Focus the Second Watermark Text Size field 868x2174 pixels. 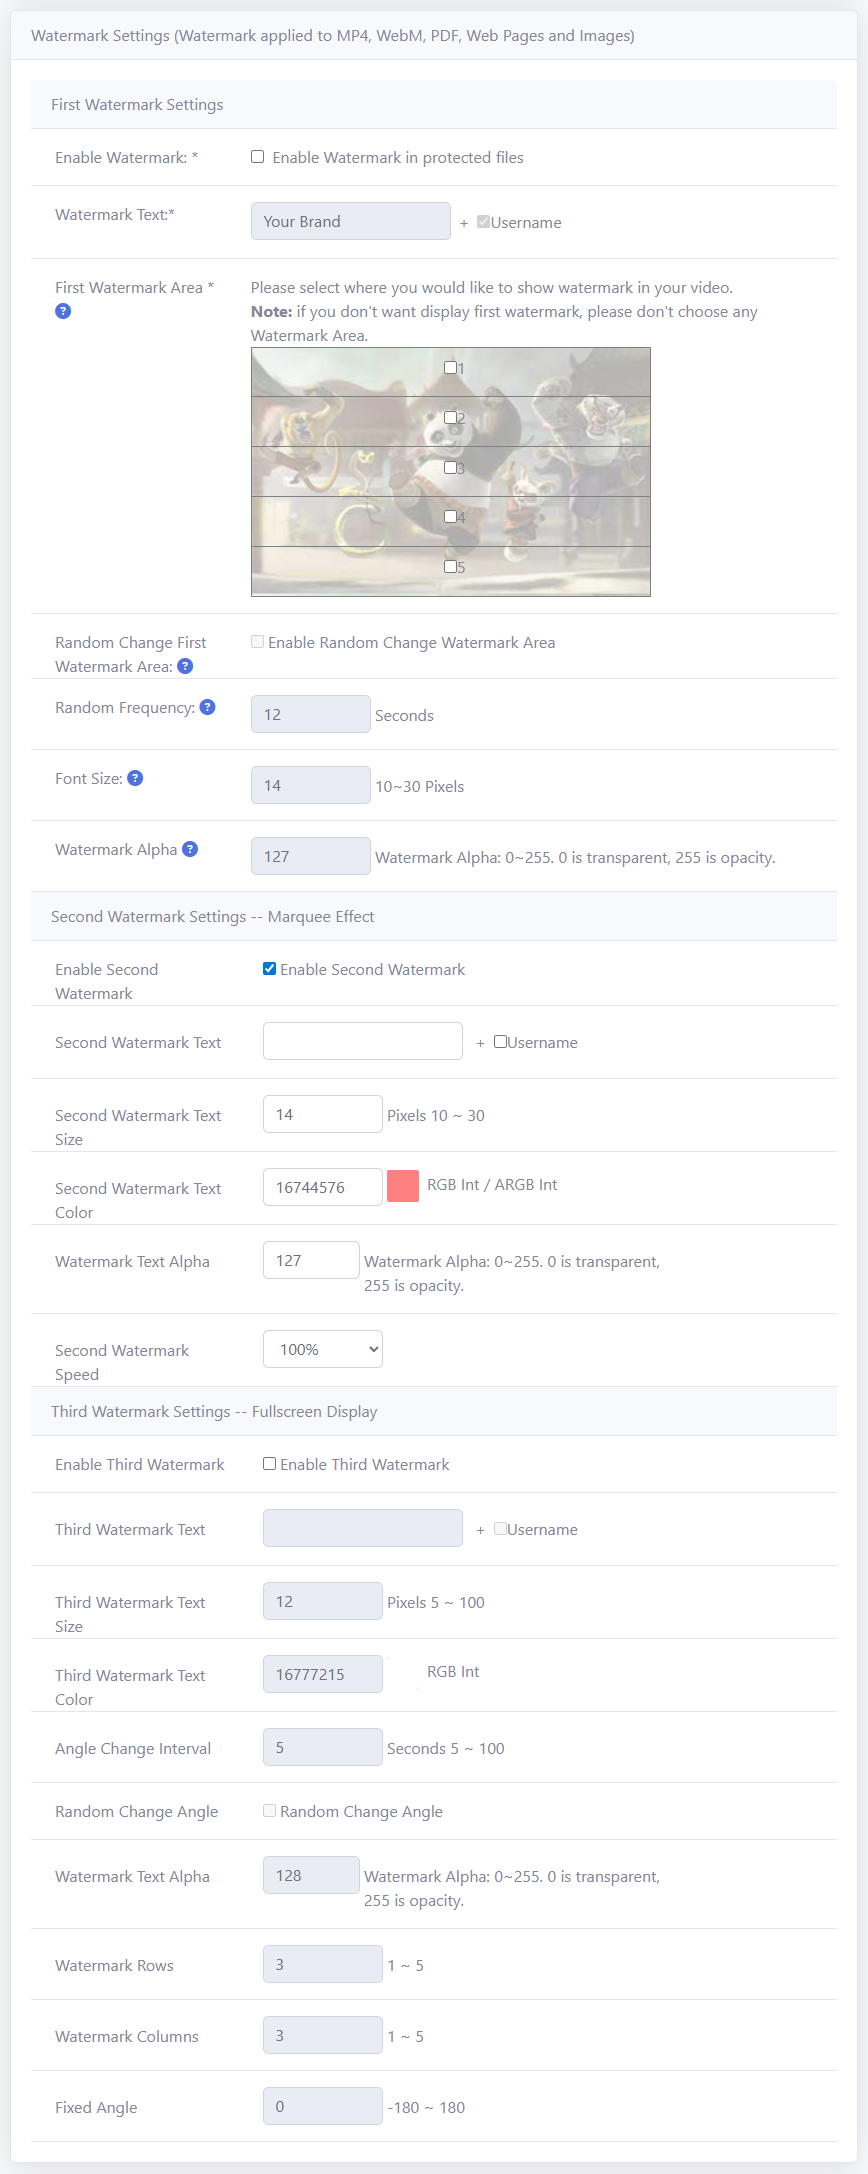click(322, 1114)
